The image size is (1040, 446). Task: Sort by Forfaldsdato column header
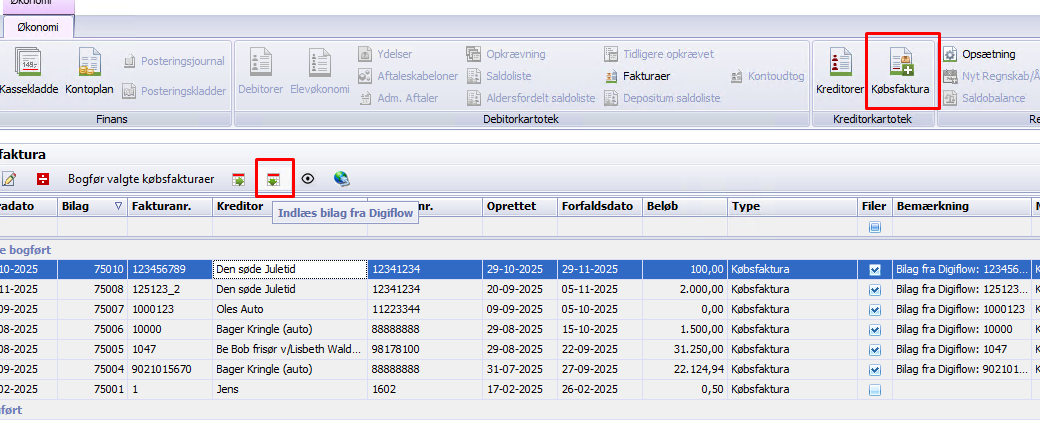click(x=600, y=206)
